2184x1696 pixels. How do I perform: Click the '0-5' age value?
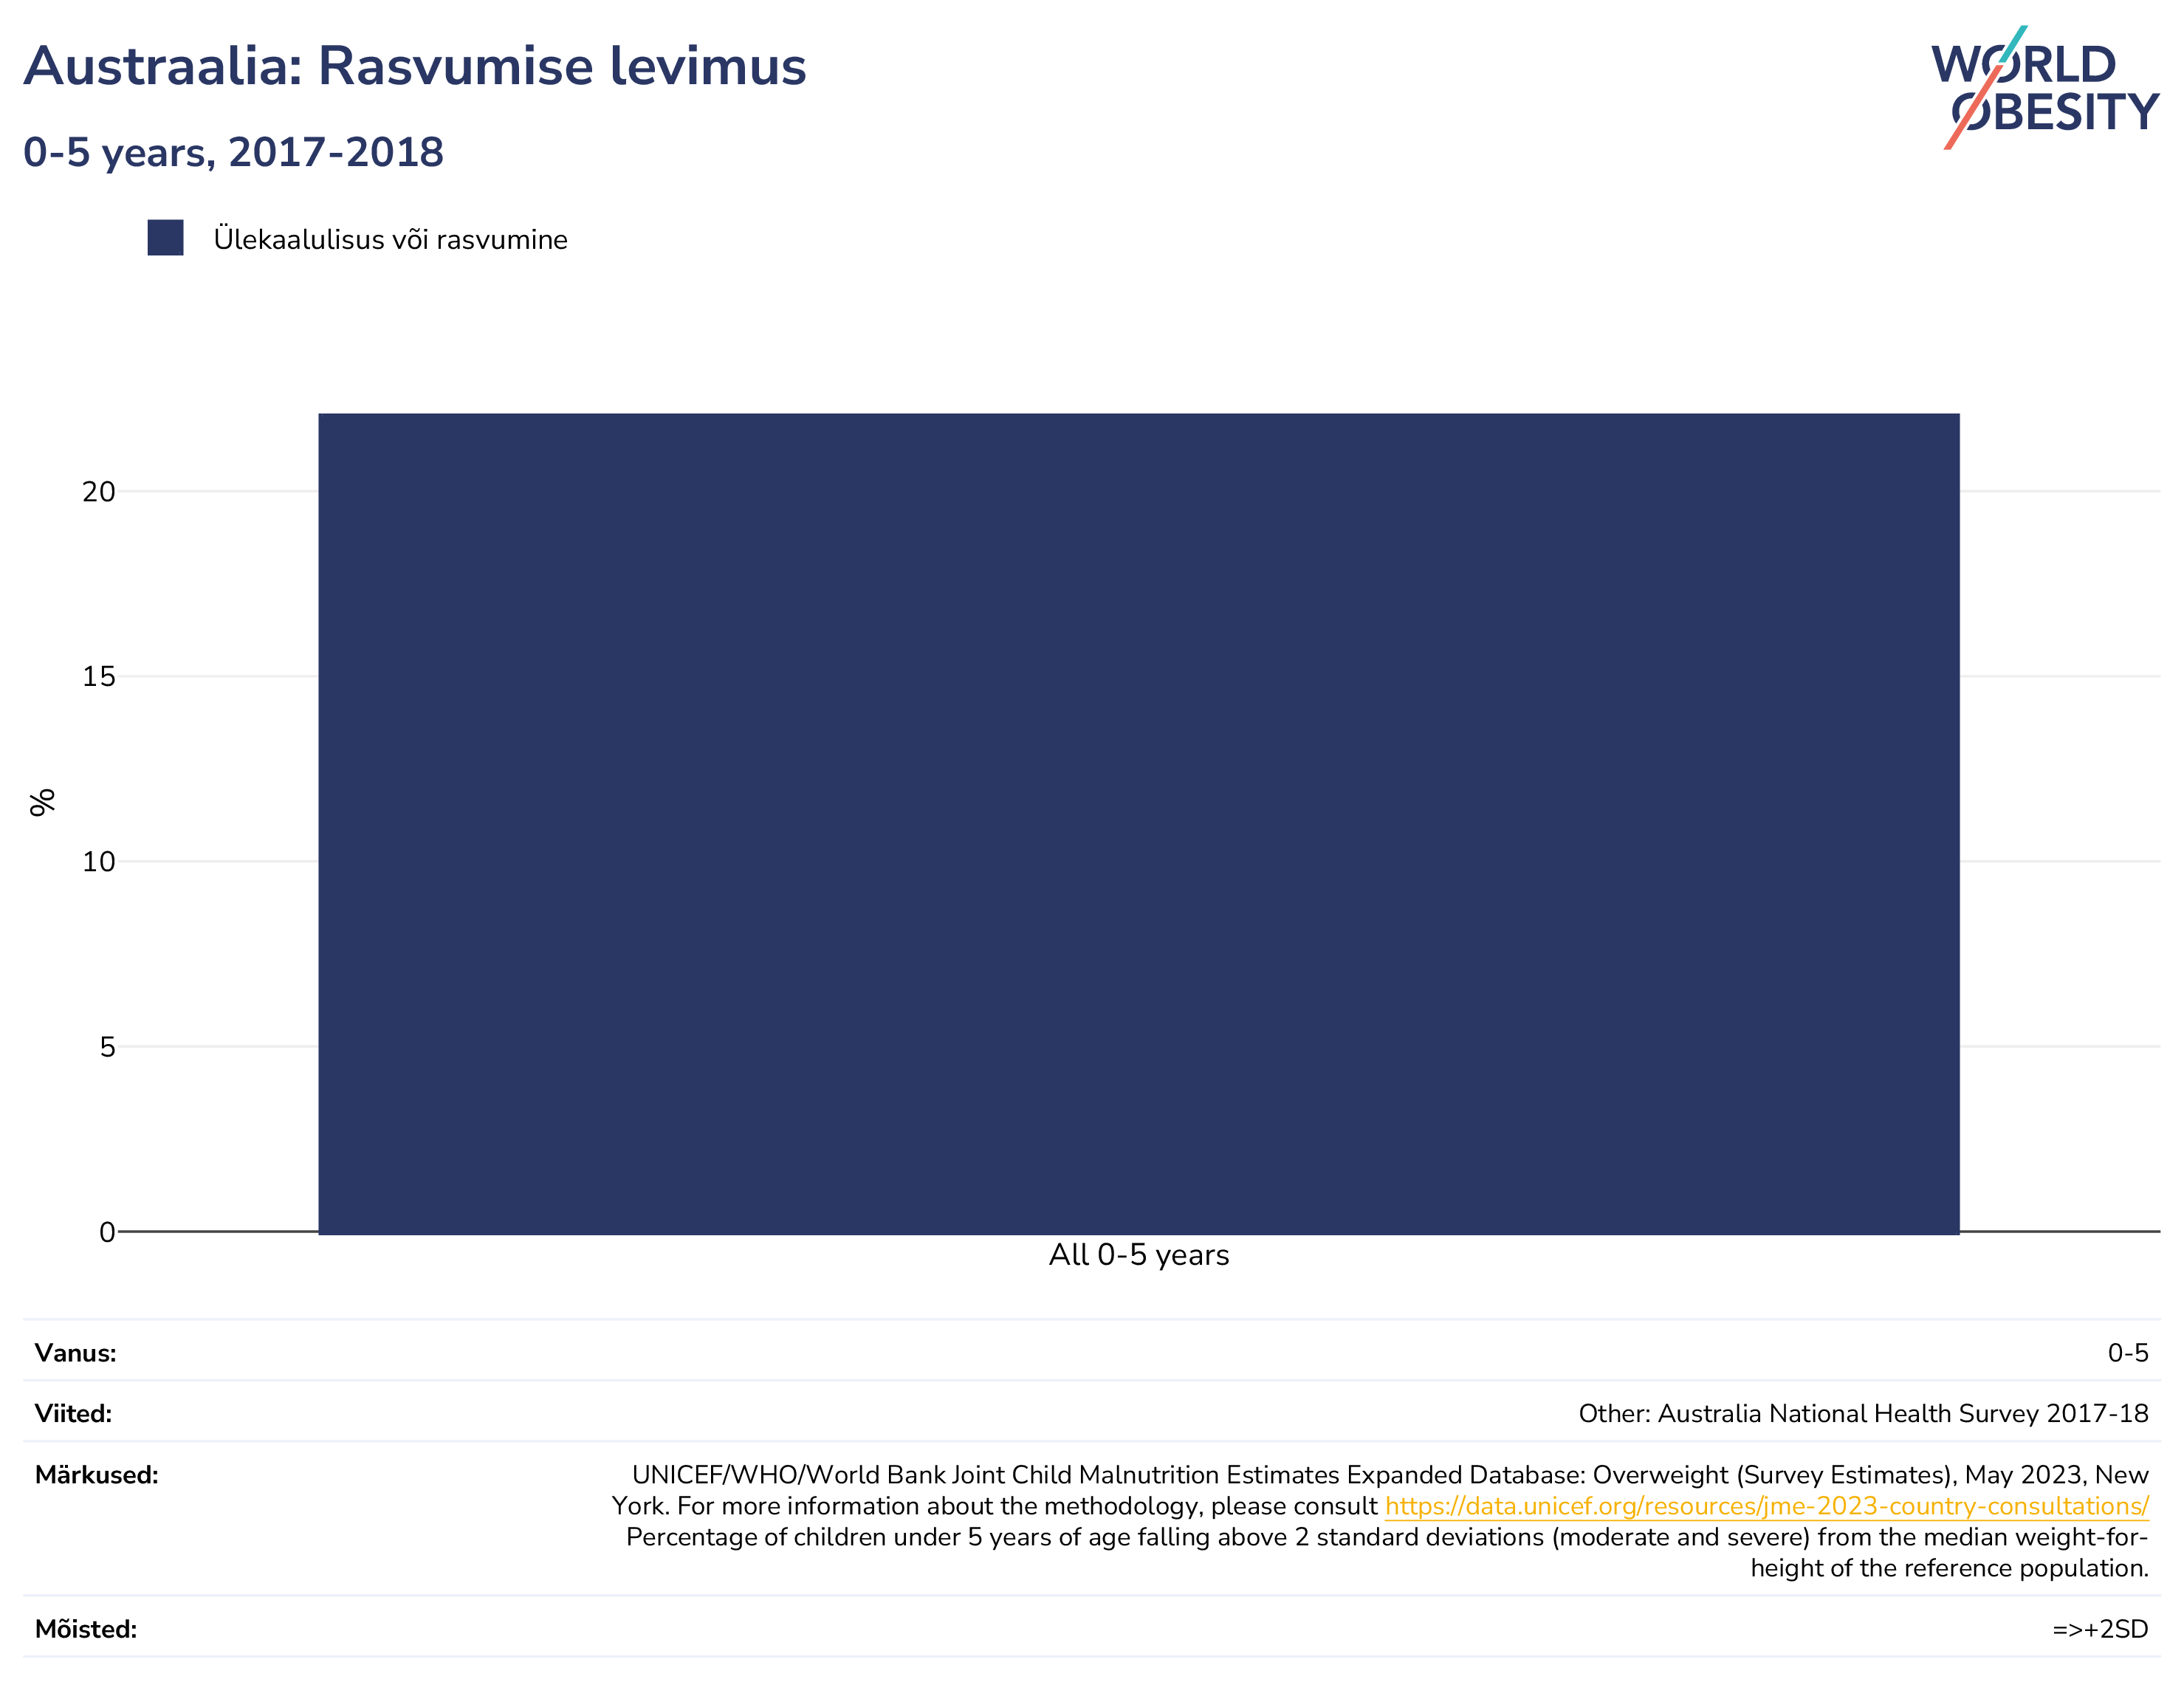click(2128, 1353)
